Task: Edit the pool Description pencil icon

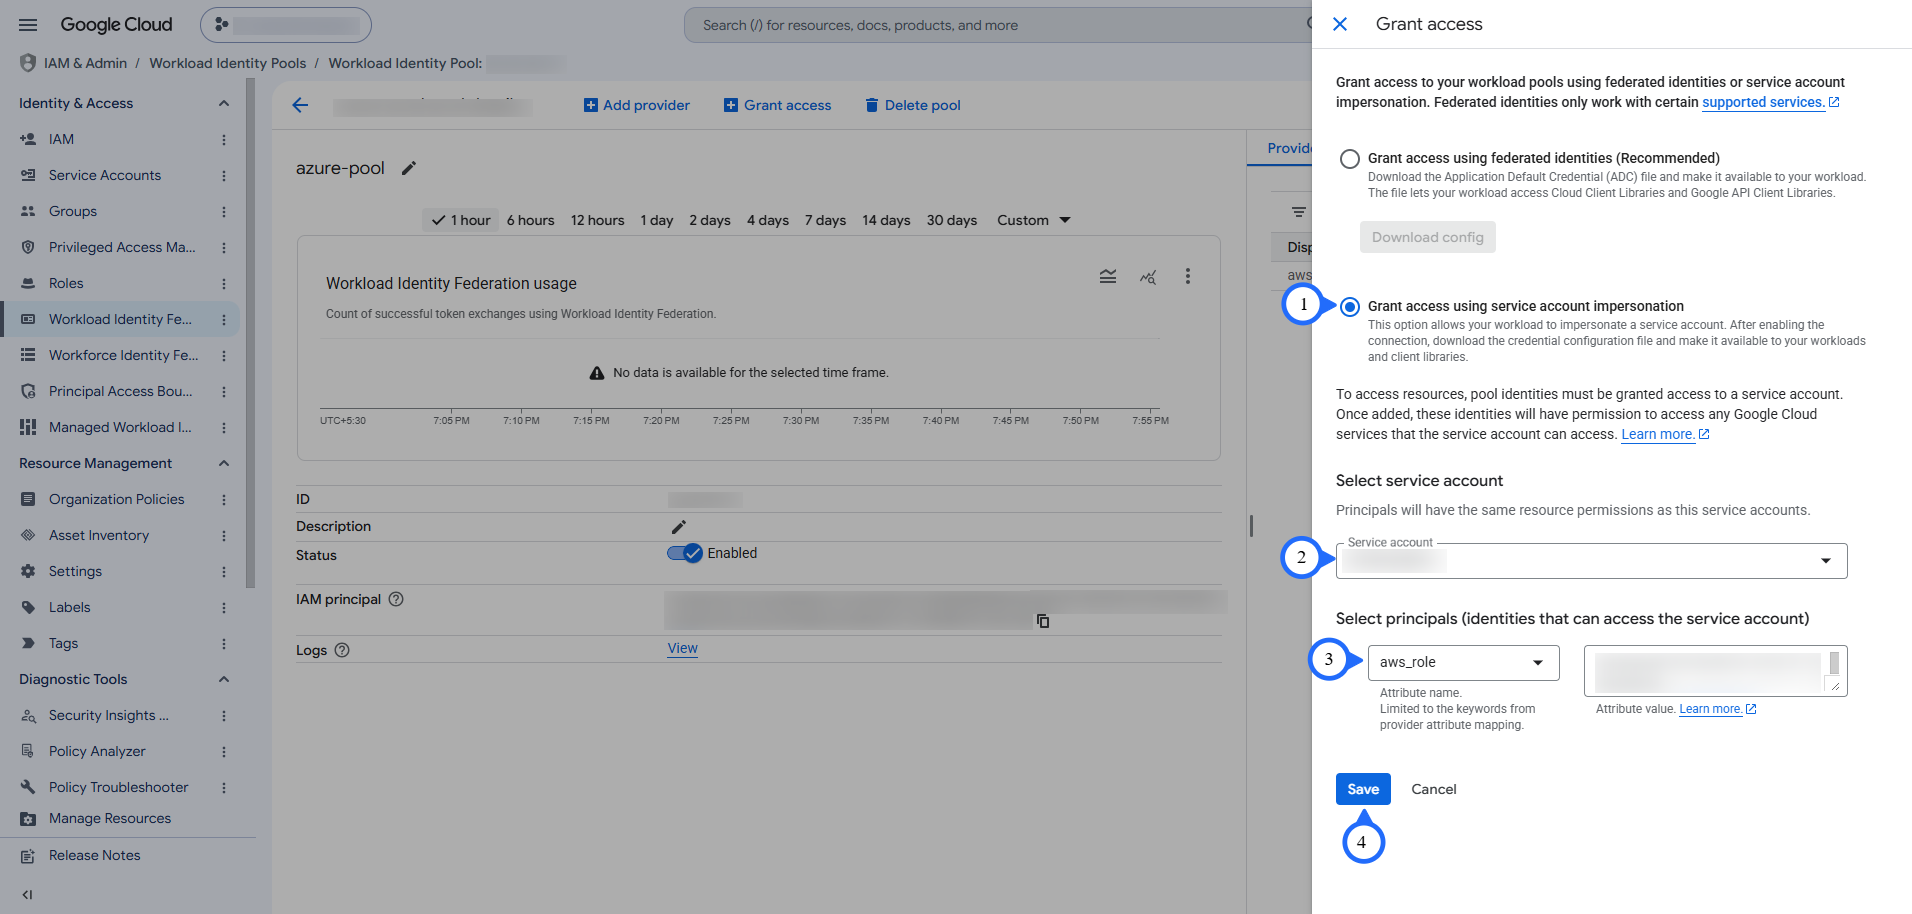Action: 678,526
